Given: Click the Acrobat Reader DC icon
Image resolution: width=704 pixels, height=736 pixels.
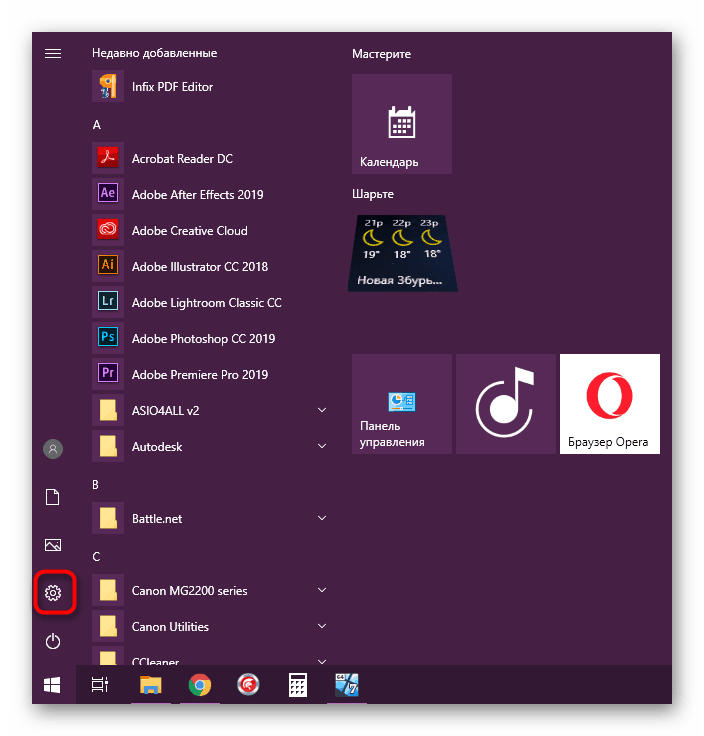Looking at the screenshot, I should (x=108, y=158).
